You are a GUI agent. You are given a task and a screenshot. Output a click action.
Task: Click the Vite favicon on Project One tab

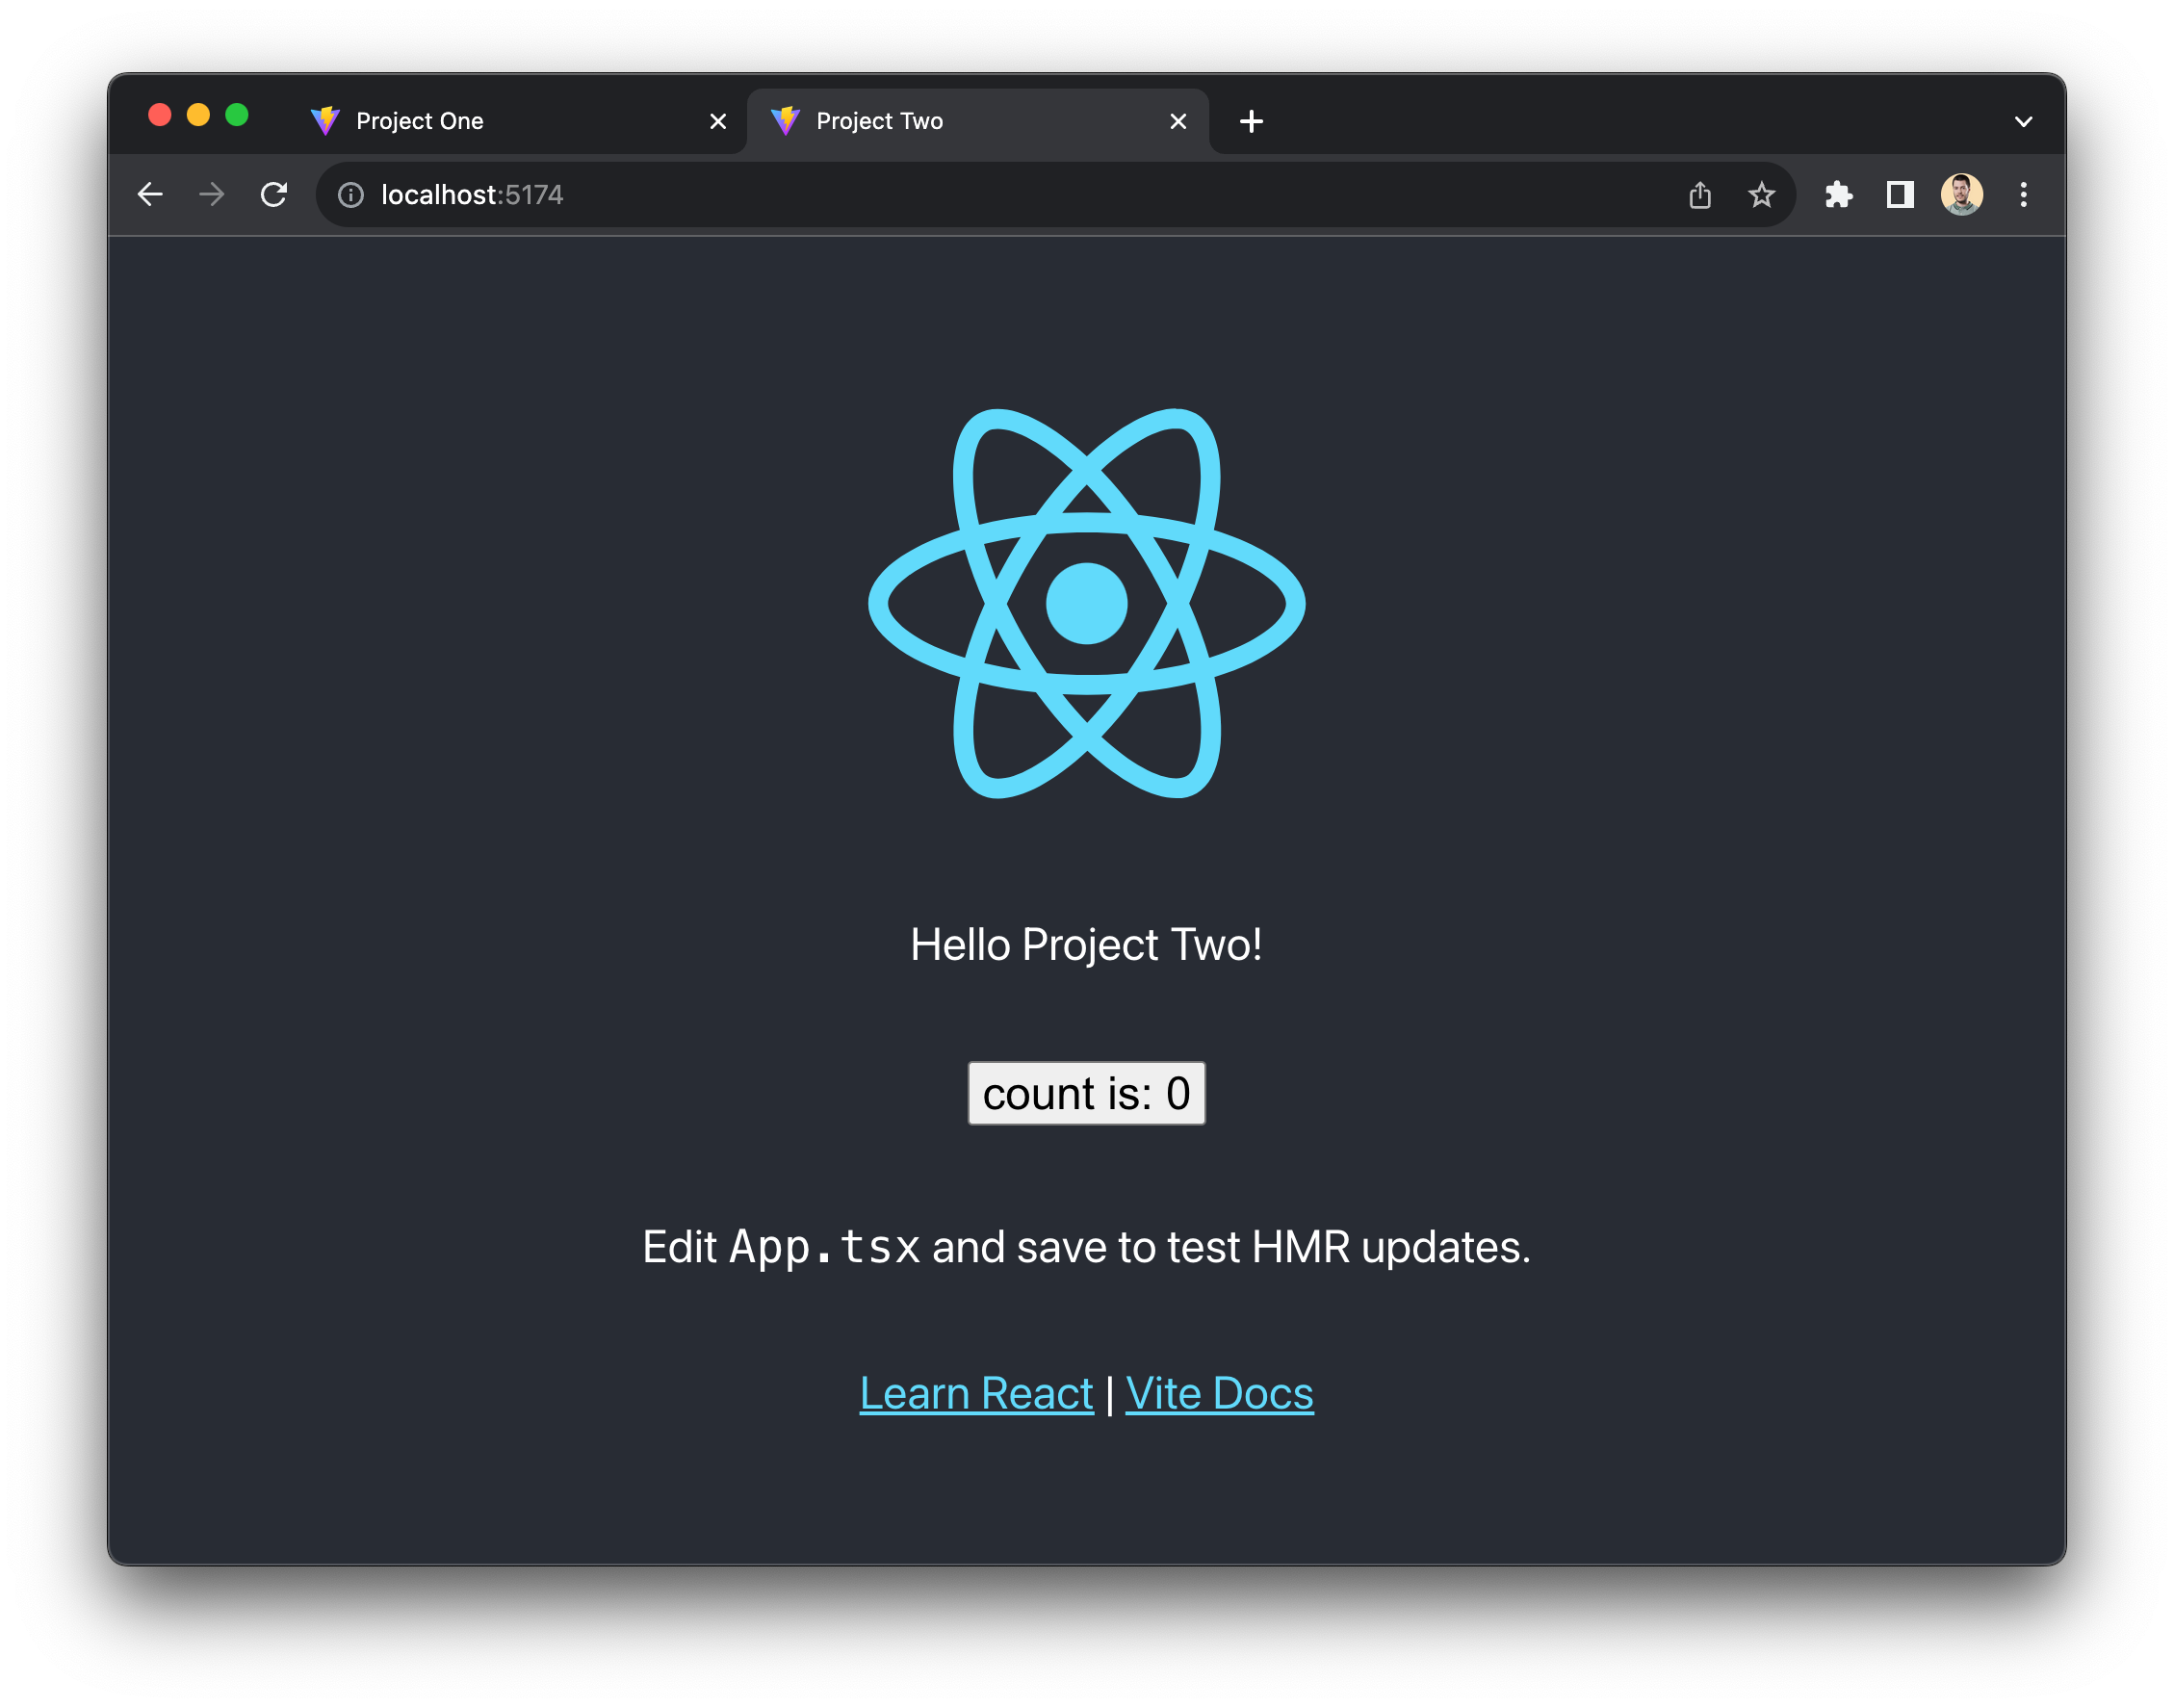point(325,121)
